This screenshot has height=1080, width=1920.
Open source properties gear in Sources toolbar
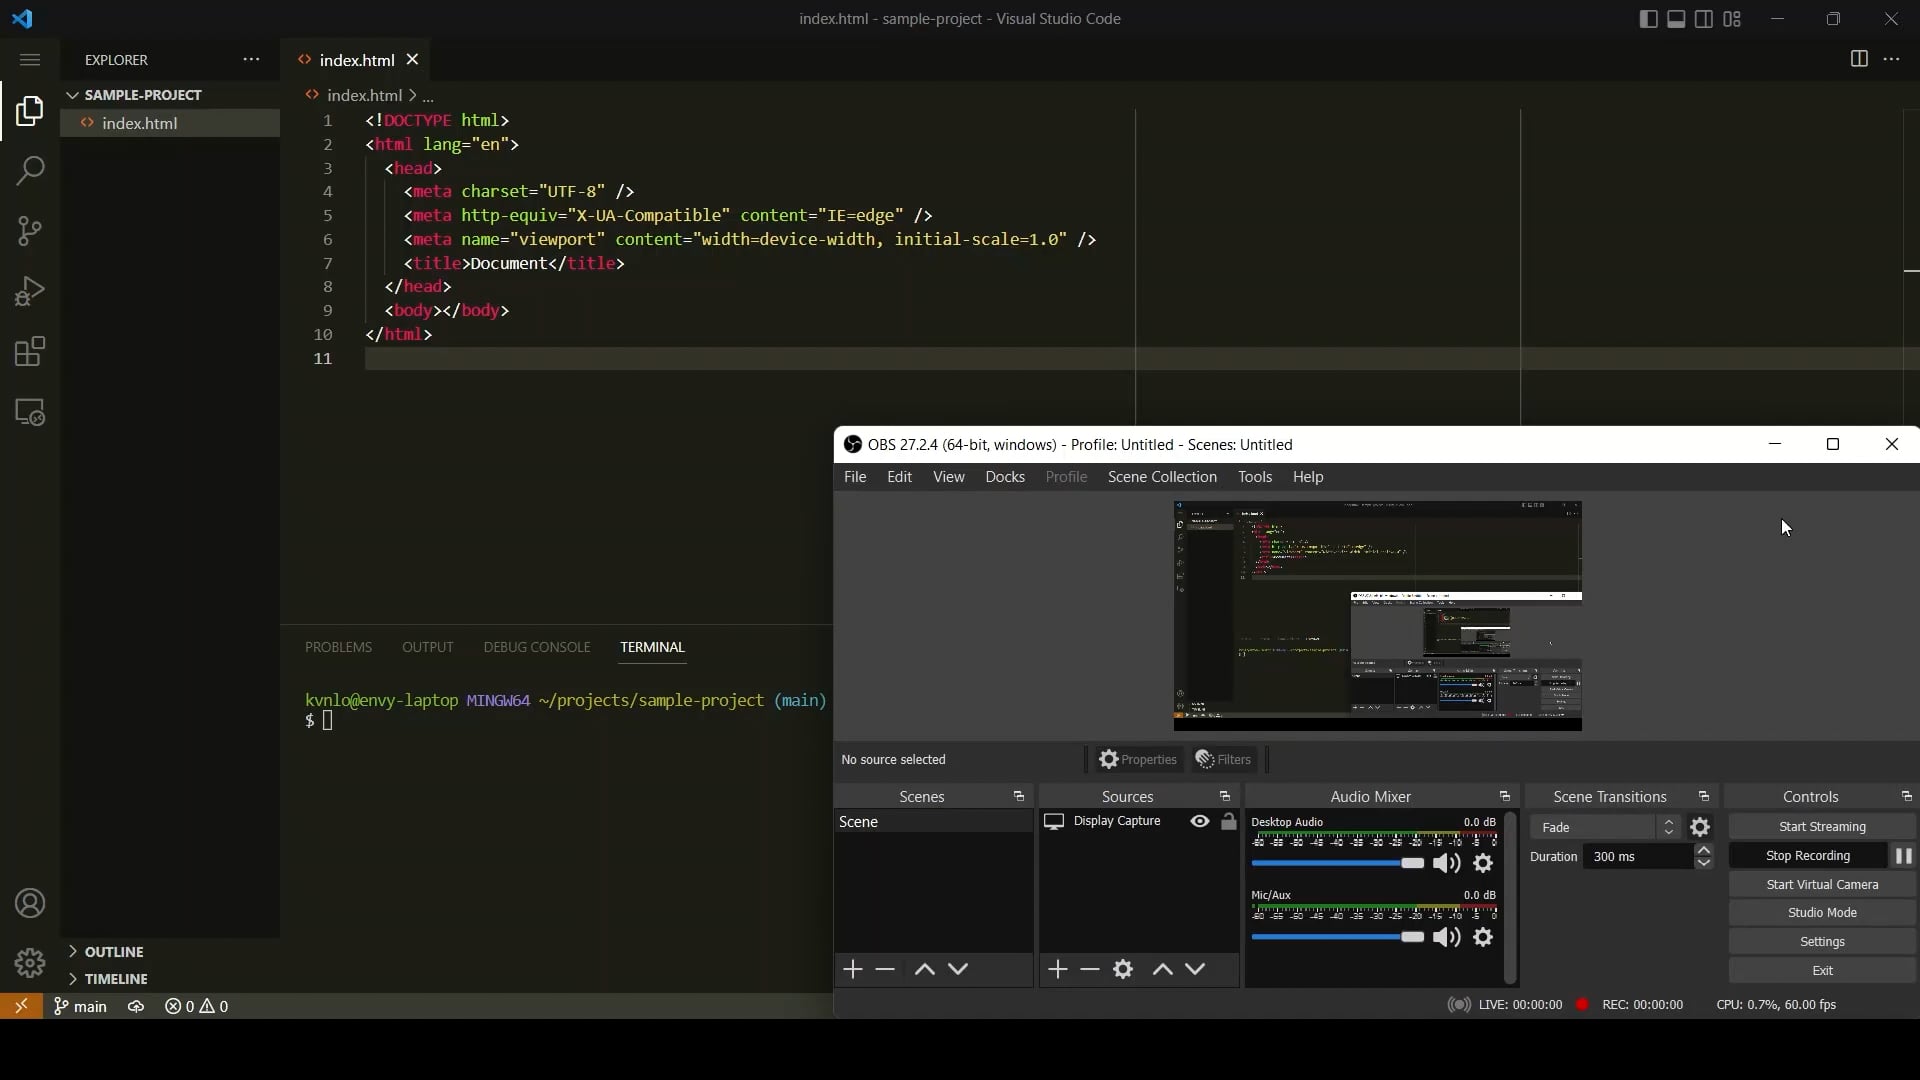click(x=1123, y=969)
